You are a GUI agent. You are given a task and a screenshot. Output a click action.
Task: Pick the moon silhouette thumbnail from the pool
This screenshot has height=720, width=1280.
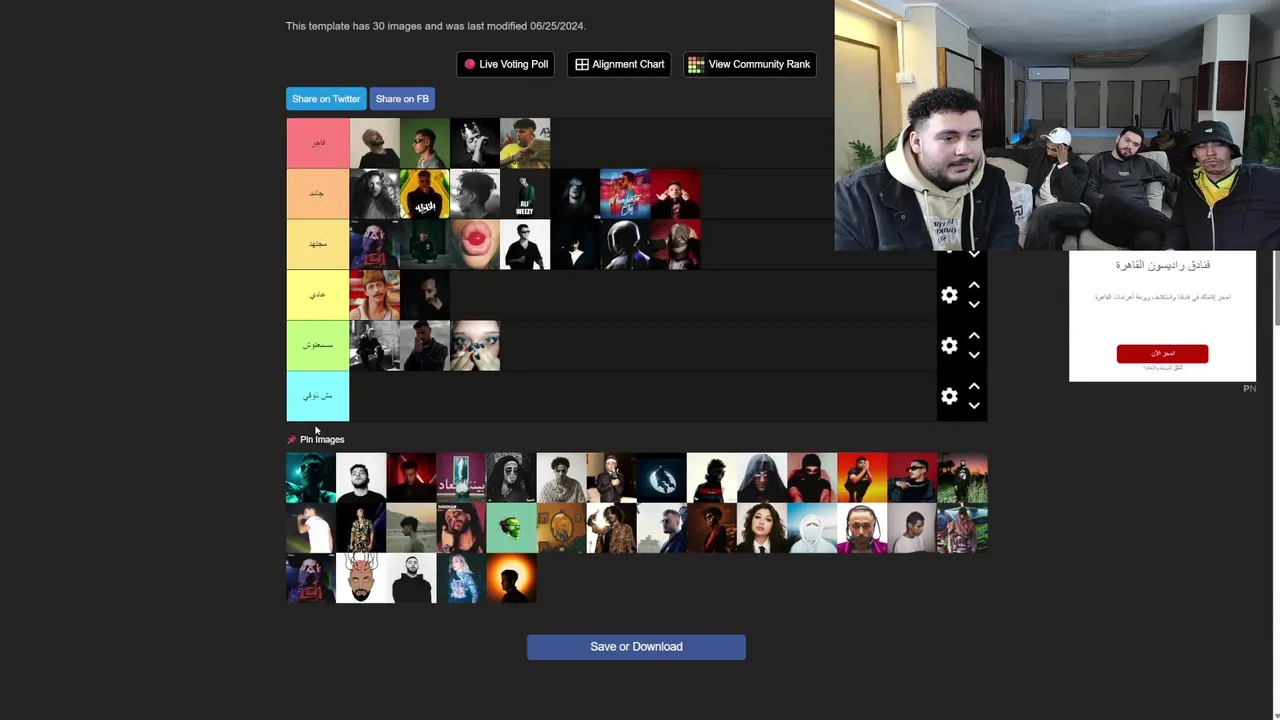661,478
